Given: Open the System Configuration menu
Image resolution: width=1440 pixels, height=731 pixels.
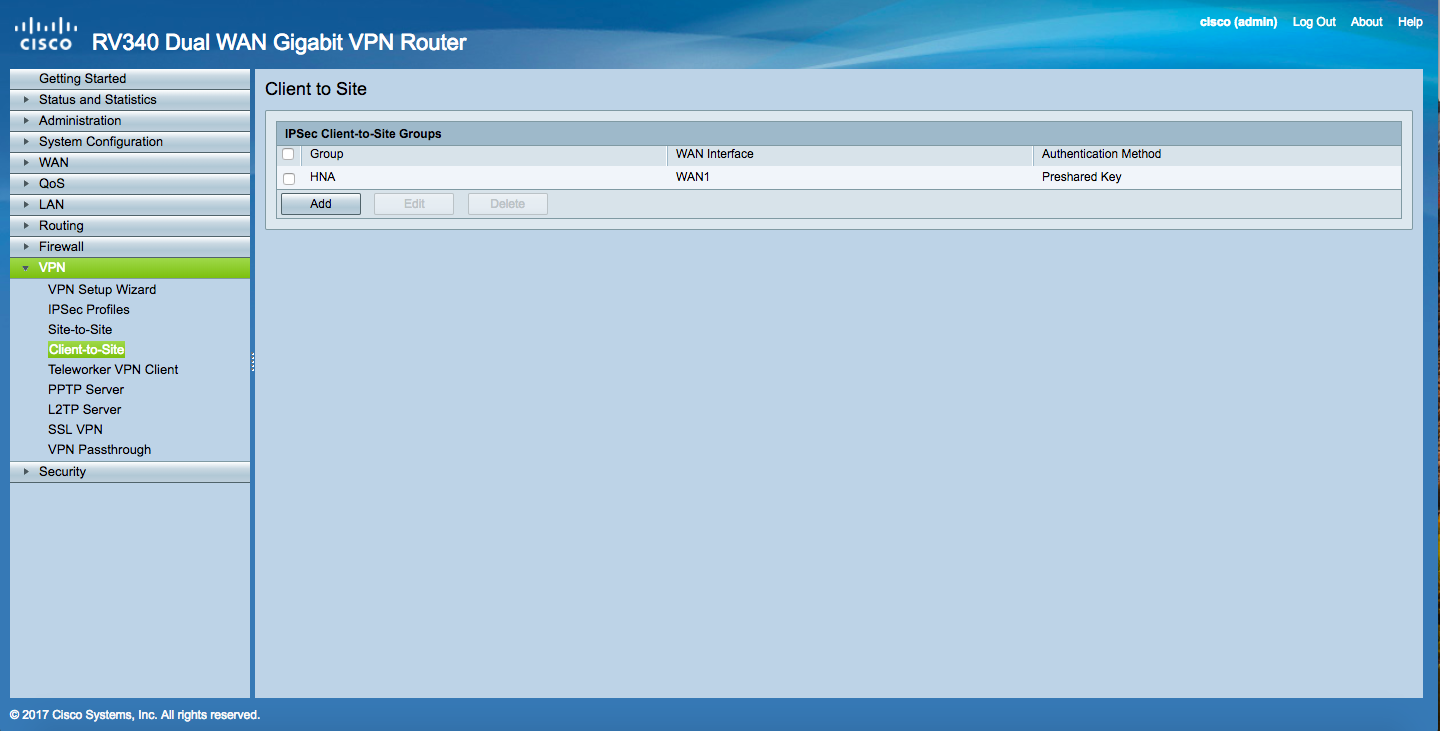Looking at the screenshot, I should tap(130, 141).
